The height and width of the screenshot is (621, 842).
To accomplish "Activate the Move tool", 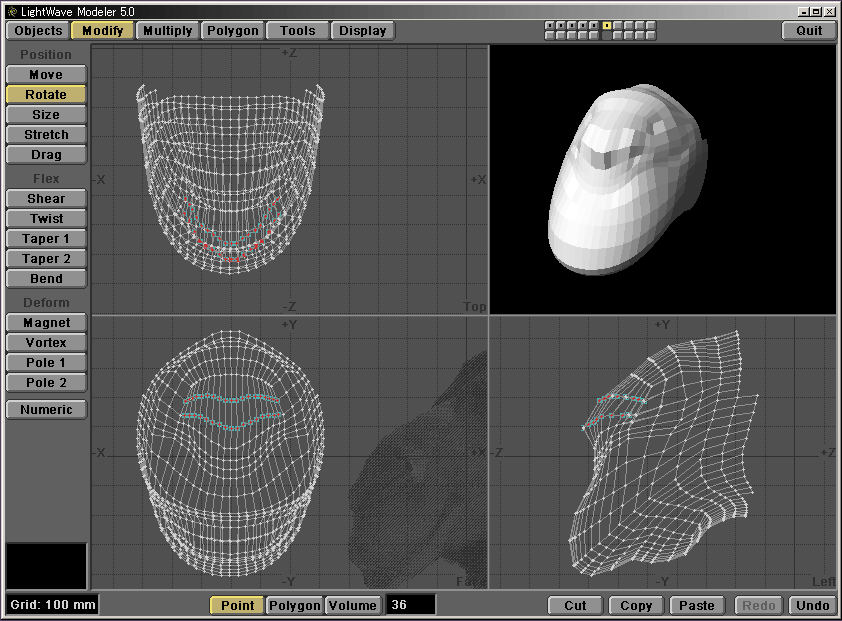I will [46, 75].
